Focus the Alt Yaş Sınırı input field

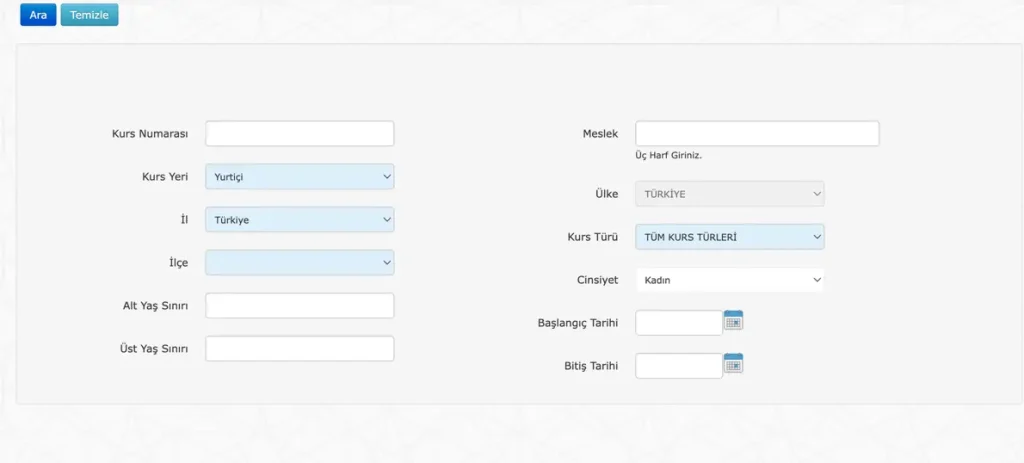tap(300, 306)
